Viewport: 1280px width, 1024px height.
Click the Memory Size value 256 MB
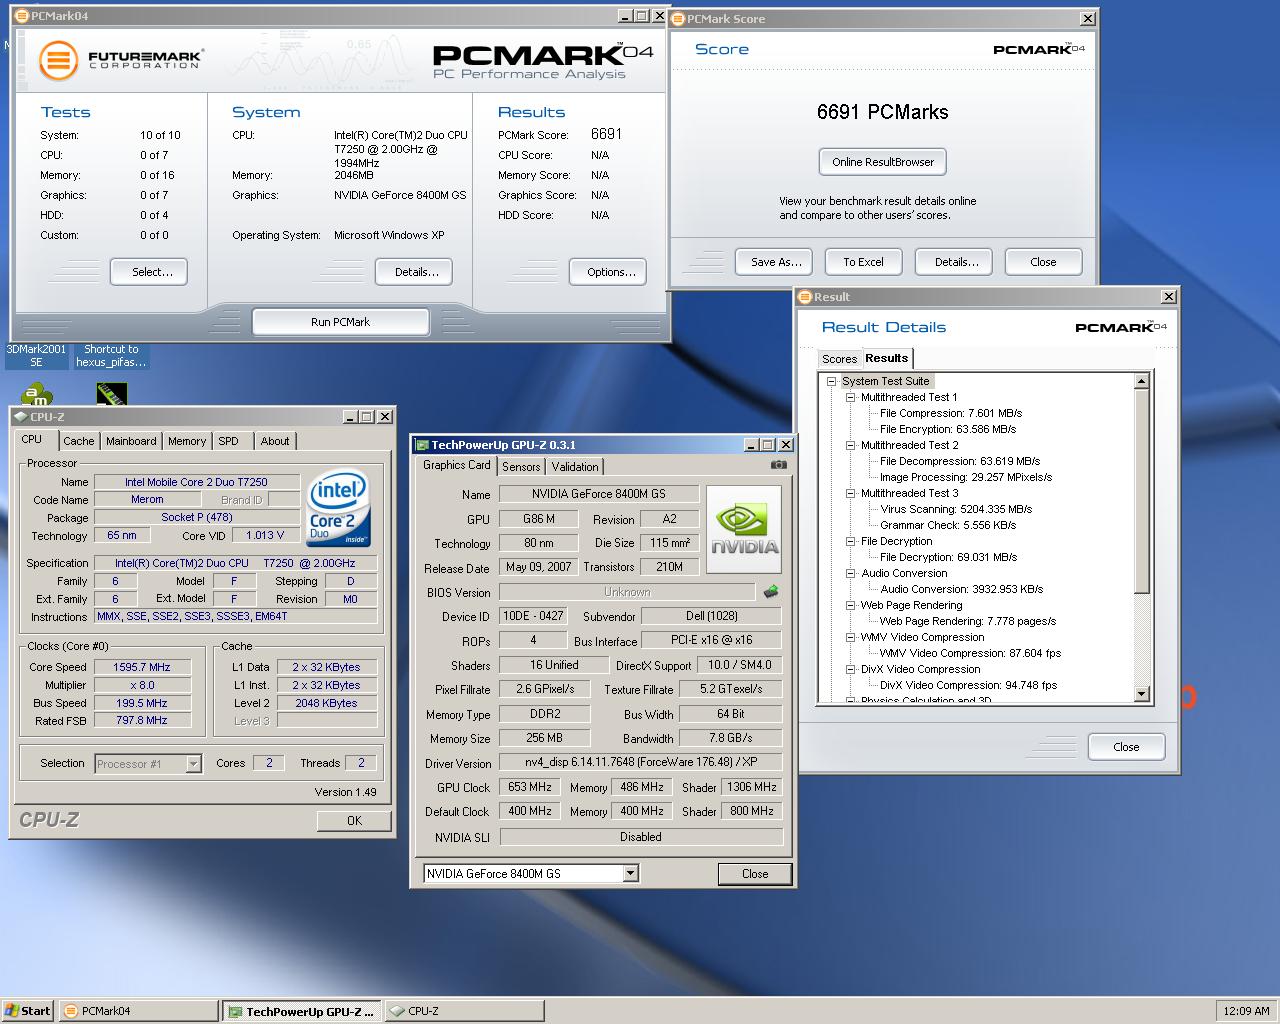tap(544, 738)
